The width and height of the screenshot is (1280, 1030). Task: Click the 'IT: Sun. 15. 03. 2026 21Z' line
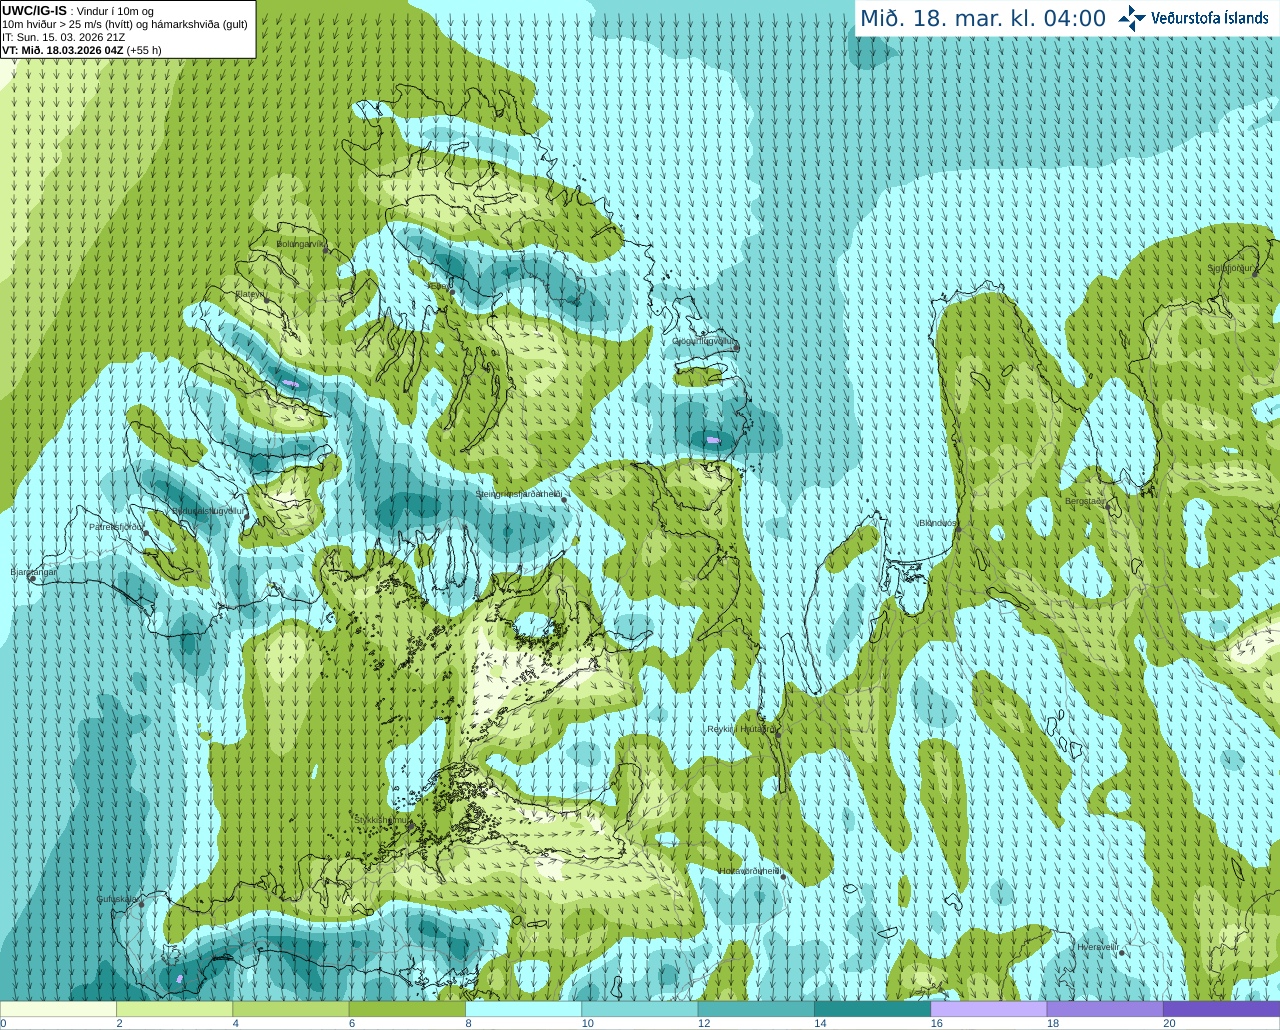point(63,37)
